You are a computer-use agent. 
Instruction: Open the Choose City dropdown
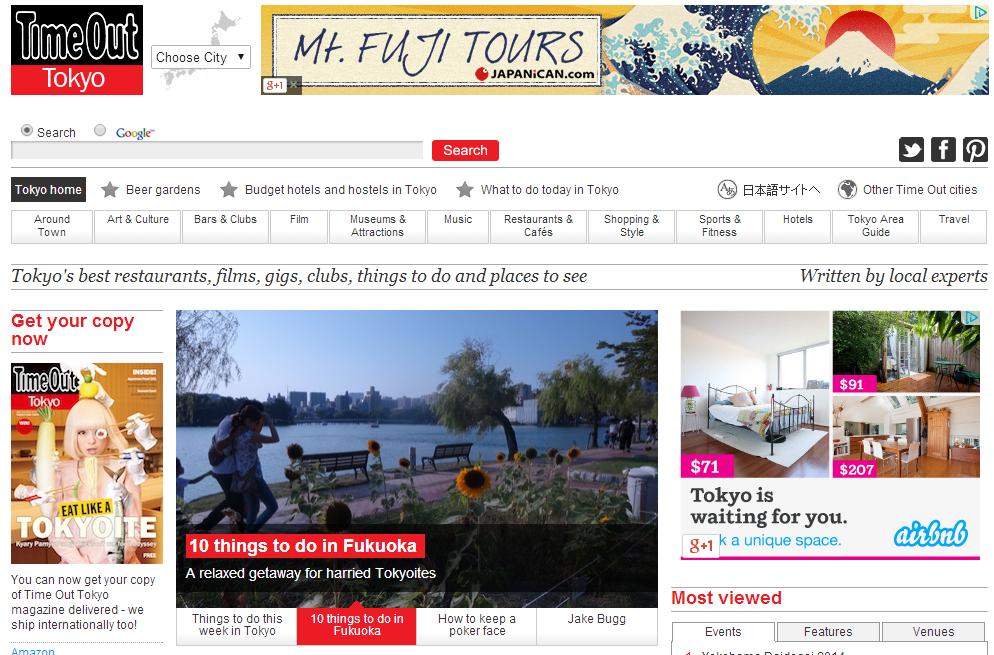tap(201, 57)
